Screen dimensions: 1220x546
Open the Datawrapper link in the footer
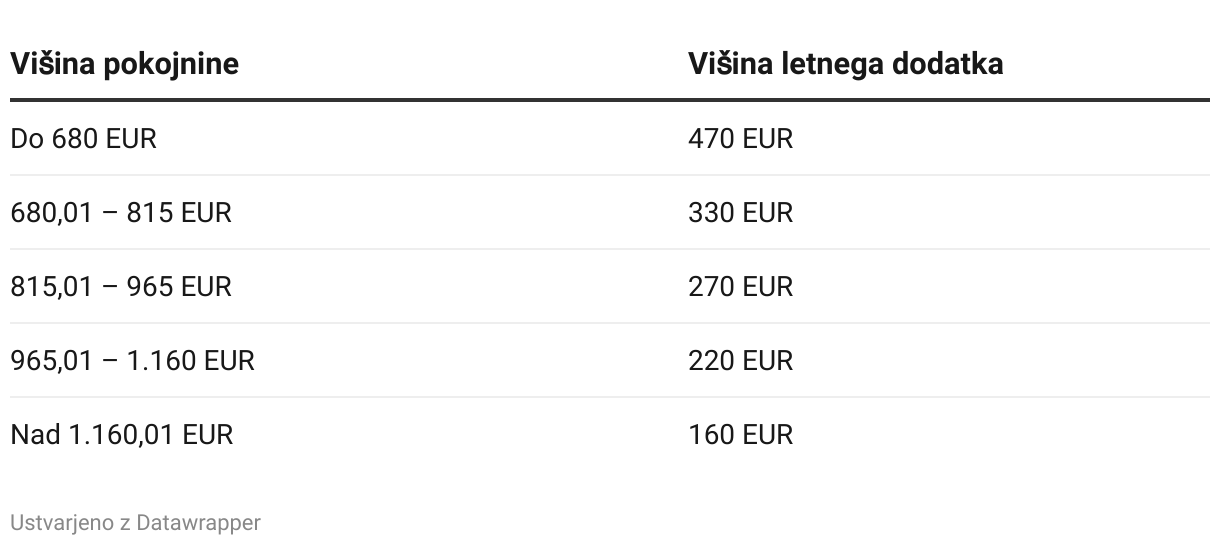click(x=198, y=522)
